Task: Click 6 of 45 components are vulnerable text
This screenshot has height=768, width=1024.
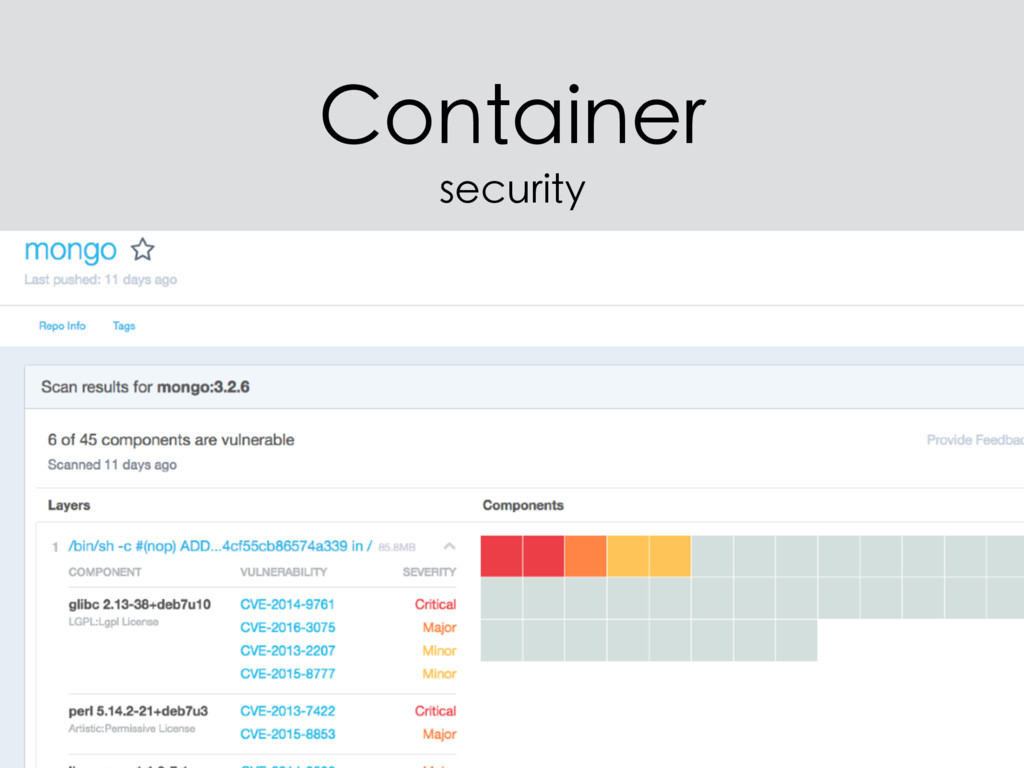Action: 171,440
